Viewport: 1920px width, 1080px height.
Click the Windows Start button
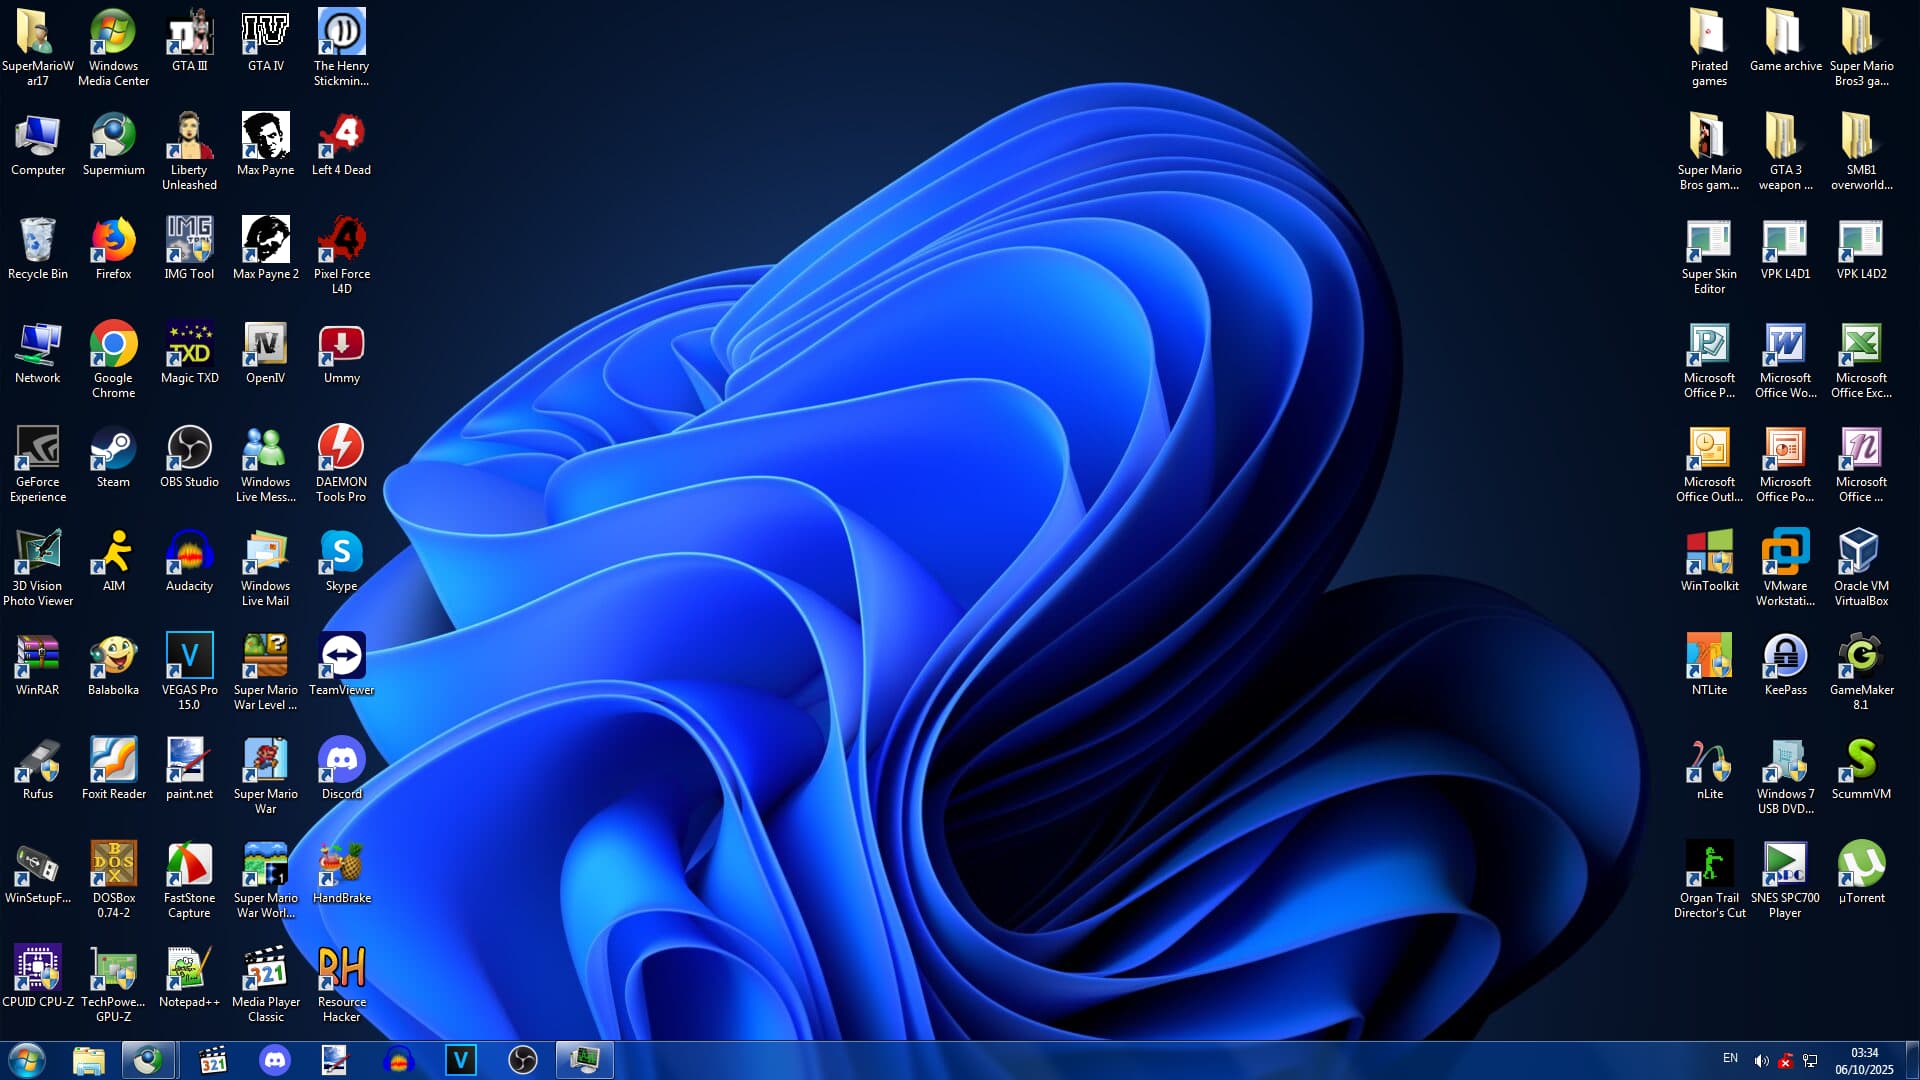(x=27, y=1060)
